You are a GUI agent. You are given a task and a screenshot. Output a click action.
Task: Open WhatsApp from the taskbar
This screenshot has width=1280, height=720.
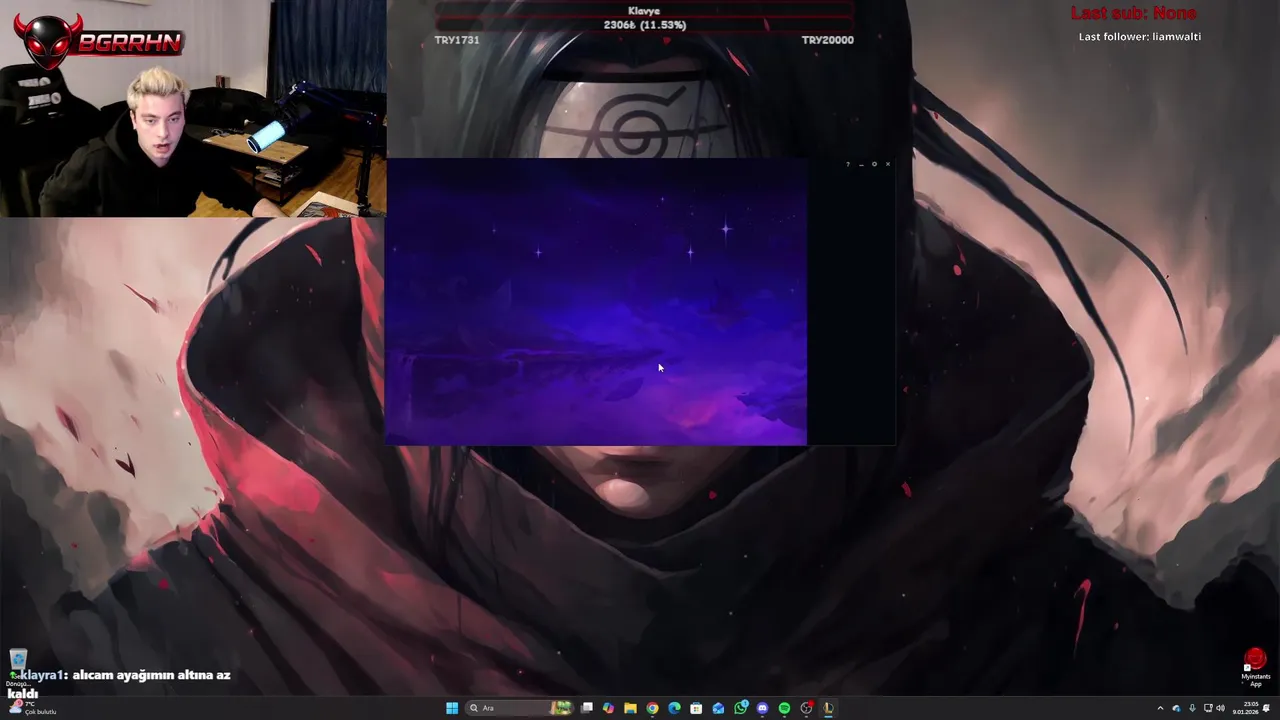coord(740,708)
